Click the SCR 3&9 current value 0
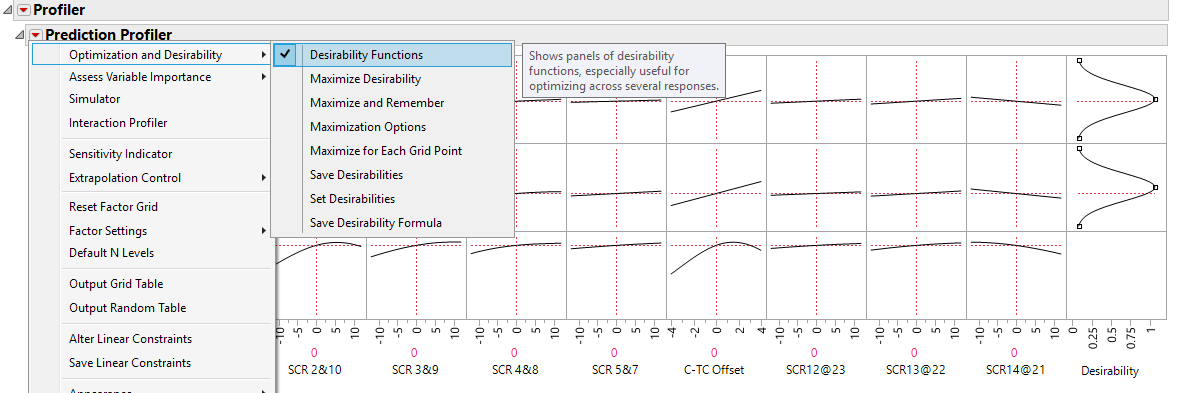This screenshot has height=393, width=1179. 414,352
